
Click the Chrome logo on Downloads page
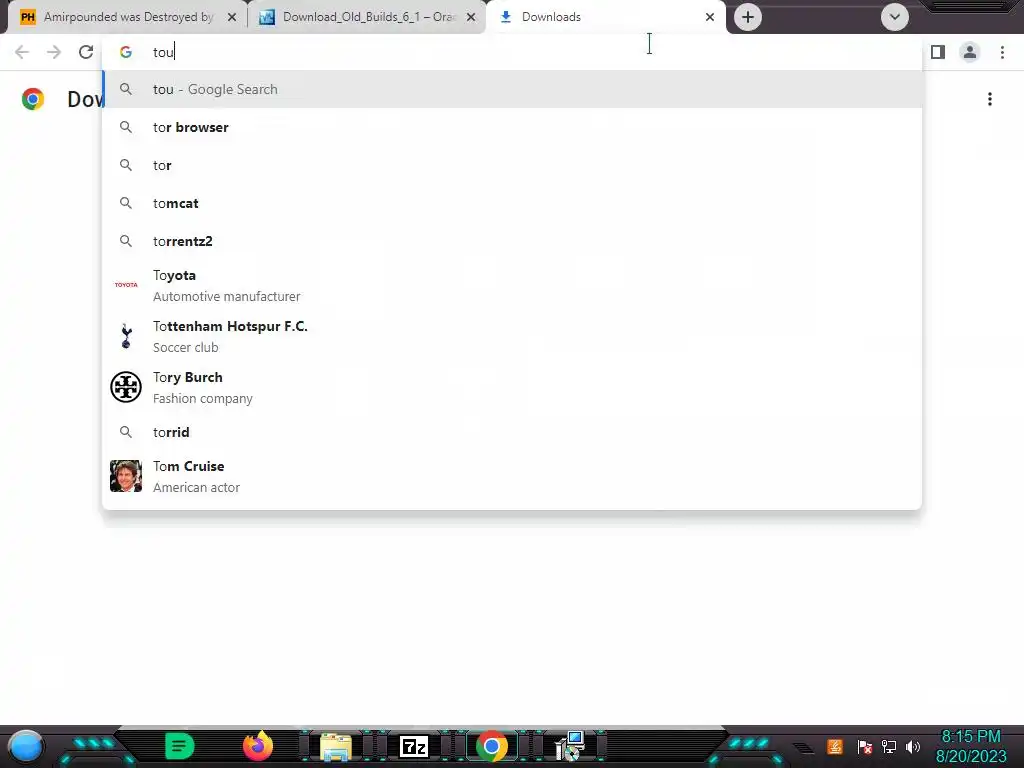[x=33, y=99]
